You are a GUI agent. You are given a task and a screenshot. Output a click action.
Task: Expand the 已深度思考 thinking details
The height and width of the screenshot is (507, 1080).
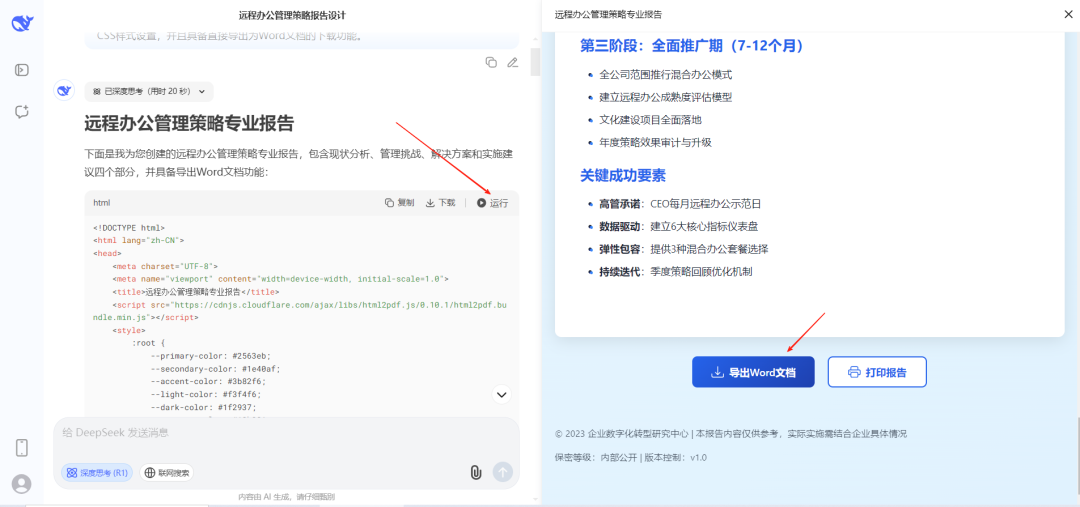(x=149, y=91)
